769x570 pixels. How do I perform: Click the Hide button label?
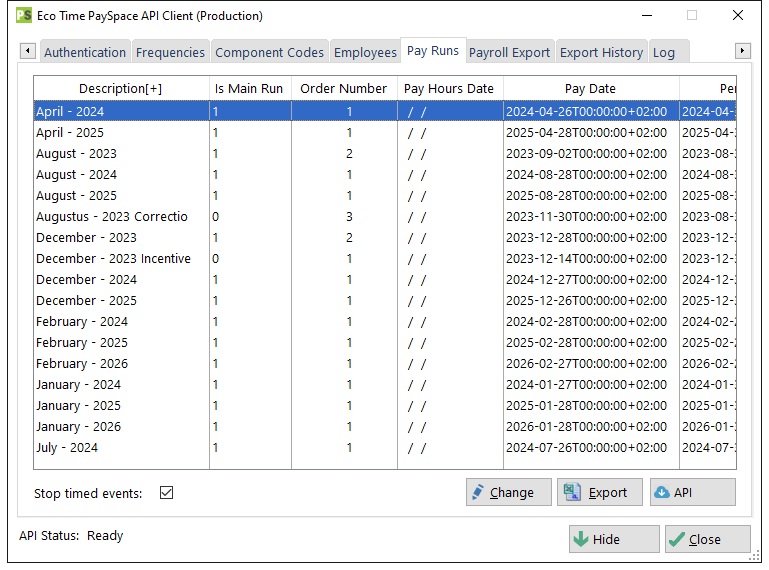click(x=606, y=540)
